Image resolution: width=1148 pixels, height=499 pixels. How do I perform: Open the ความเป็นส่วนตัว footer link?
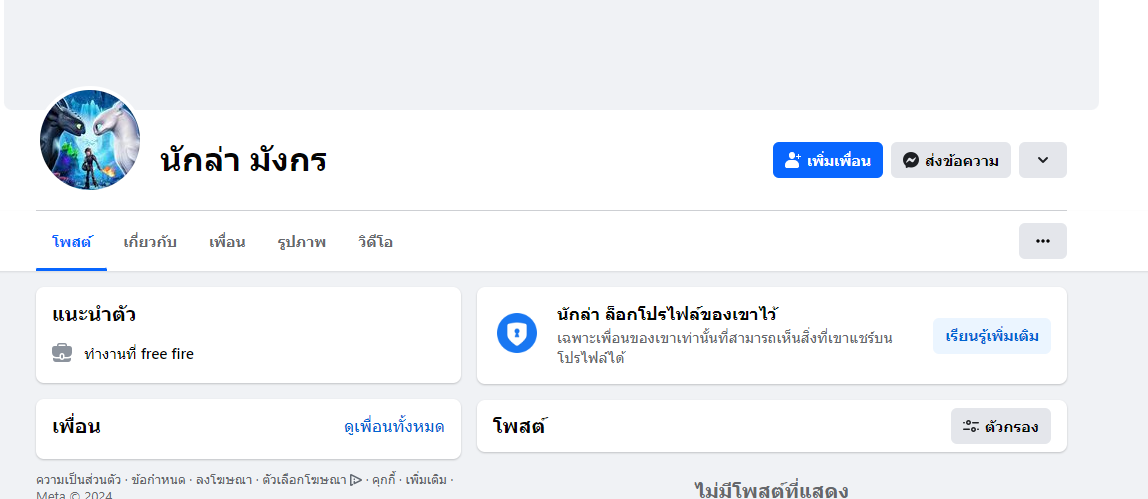tap(78, 480)
